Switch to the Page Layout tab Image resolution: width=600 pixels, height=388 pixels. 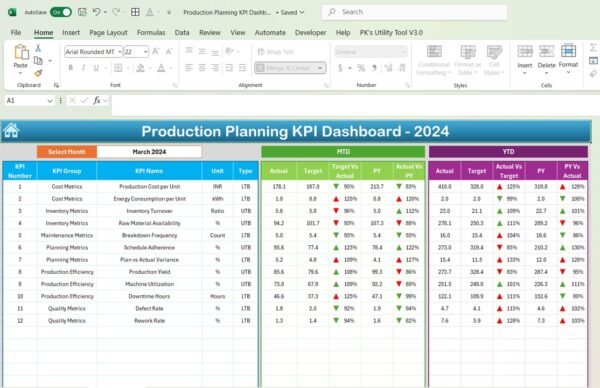[108, 33]
